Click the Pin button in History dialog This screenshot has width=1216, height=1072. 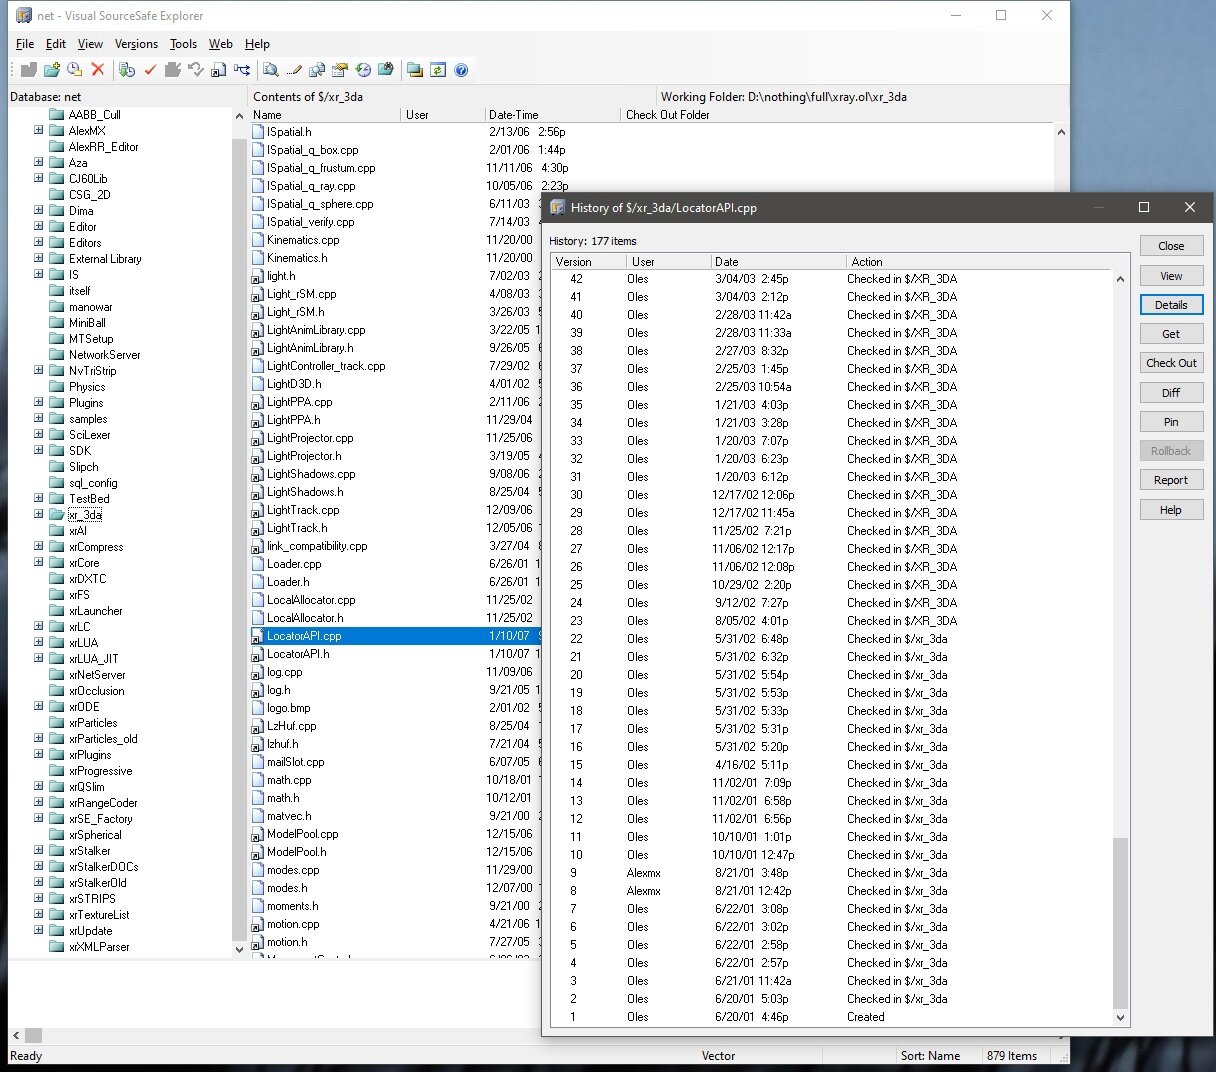(x=1171, y=422)
